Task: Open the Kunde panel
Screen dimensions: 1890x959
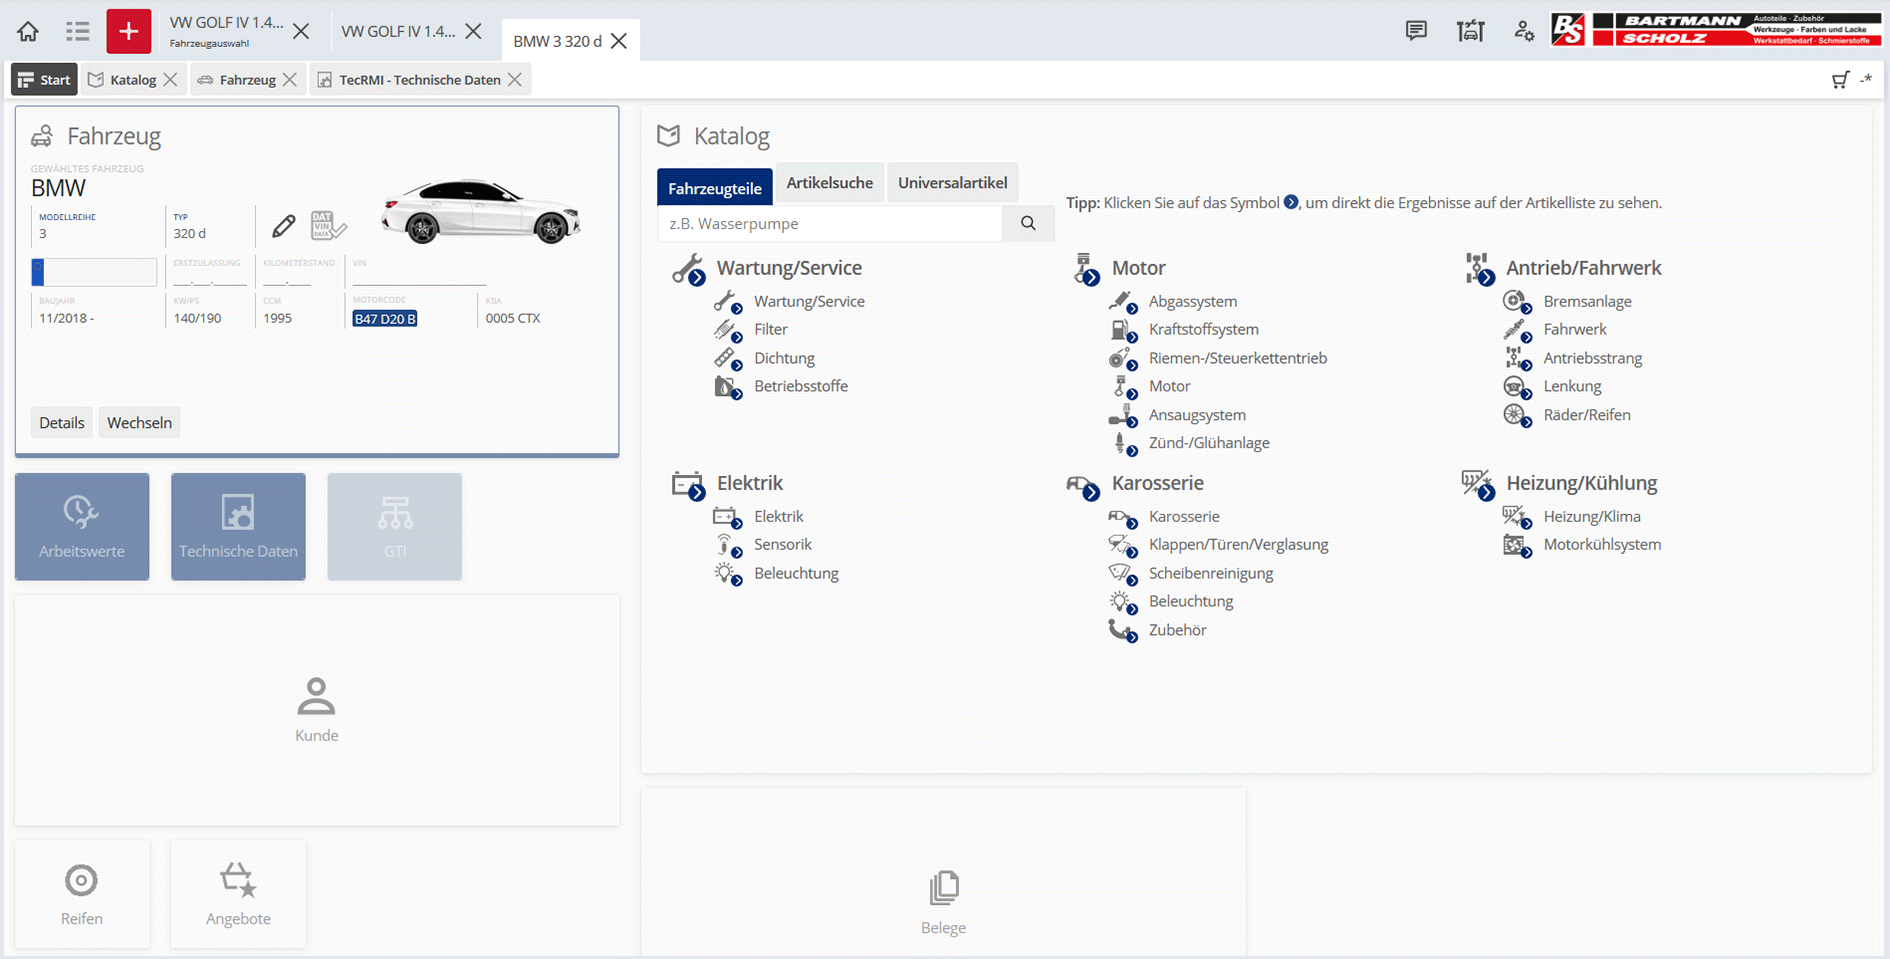Action: (x=317, y=710)
